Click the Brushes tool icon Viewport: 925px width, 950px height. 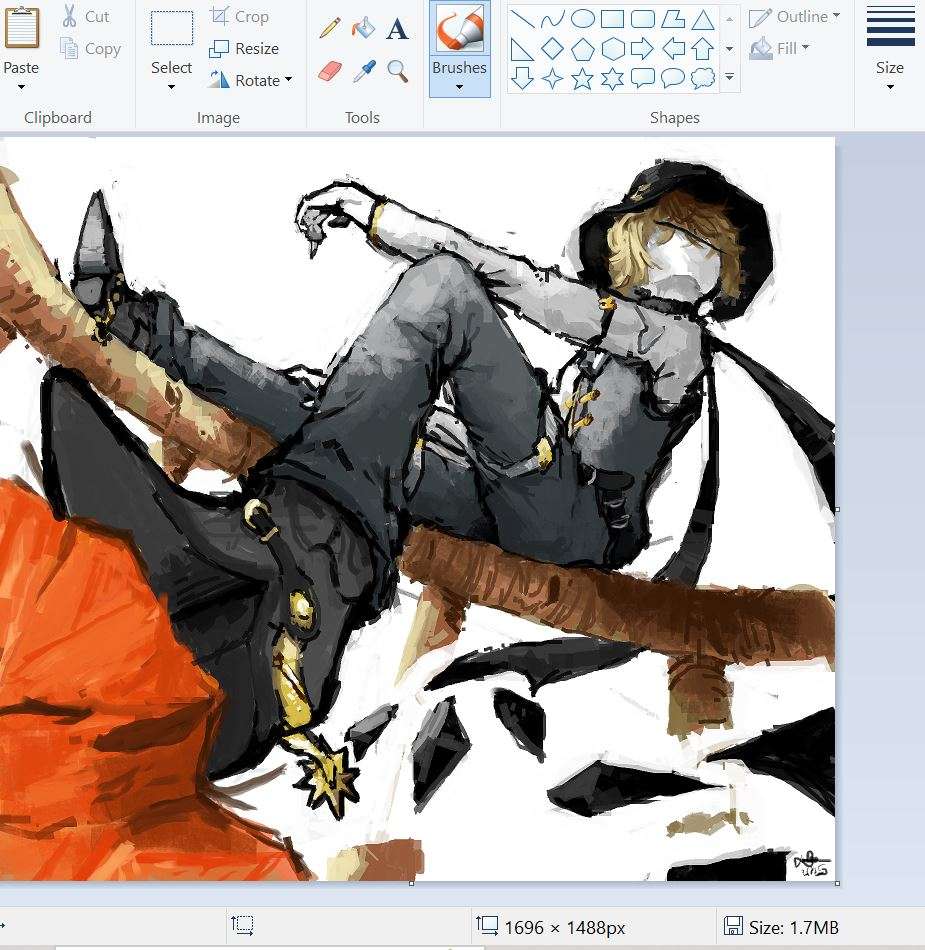click(460, 28)
